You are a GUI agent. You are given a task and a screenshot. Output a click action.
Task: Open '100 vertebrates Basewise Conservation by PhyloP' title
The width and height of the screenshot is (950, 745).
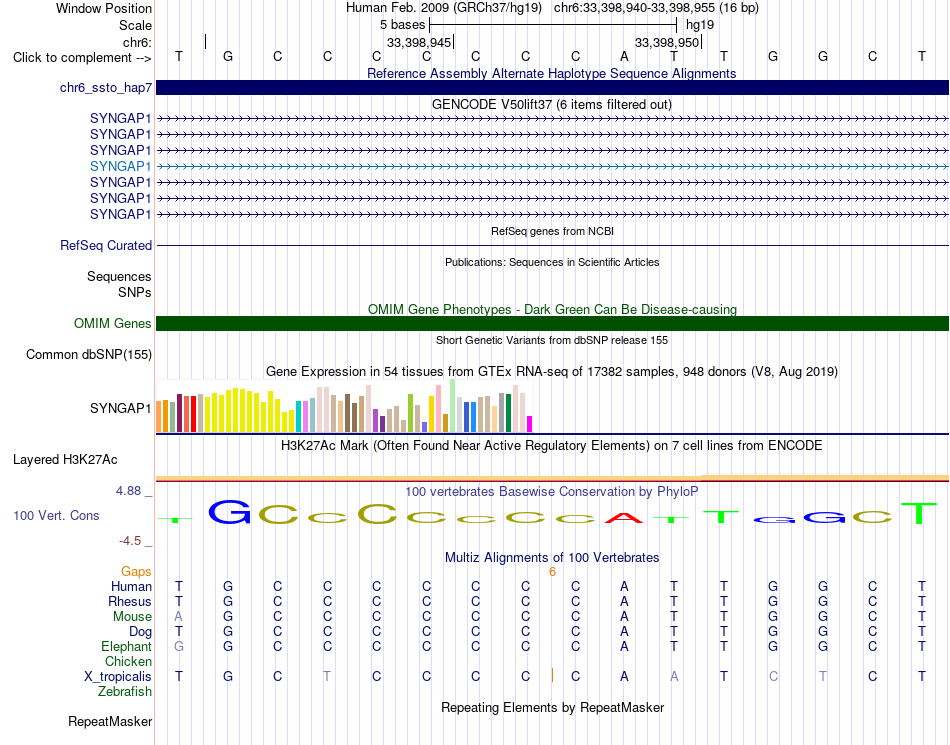[x=551, y=491]
